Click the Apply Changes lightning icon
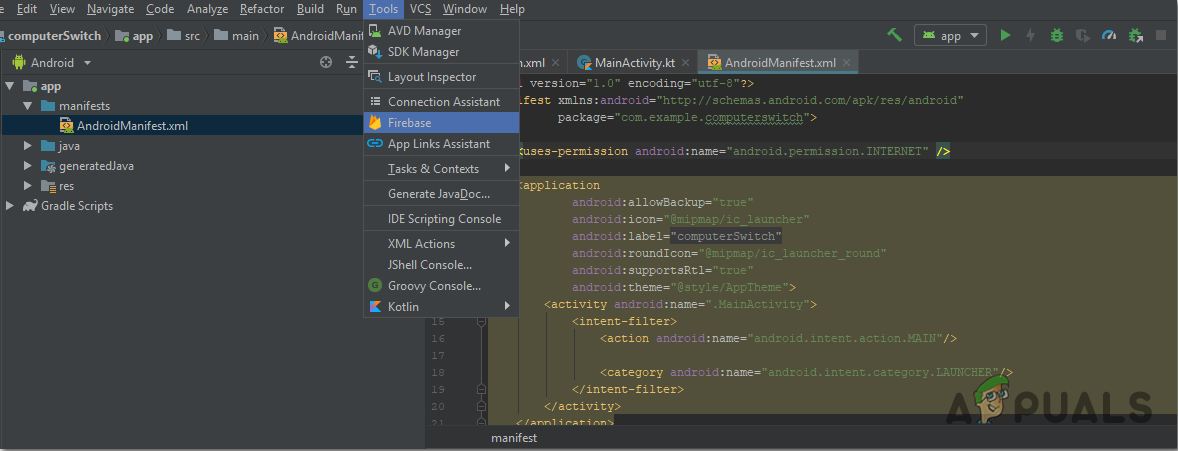1178x451 pixels. 1031,35
